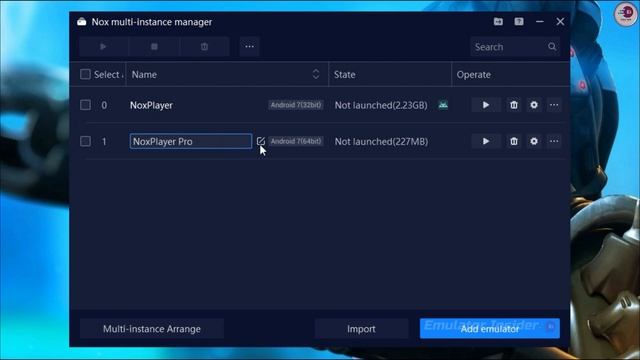Open more options for the NoxPlayer row
Image resolution: width=640 pixels, height=360 pixels.
pos(554,105)
